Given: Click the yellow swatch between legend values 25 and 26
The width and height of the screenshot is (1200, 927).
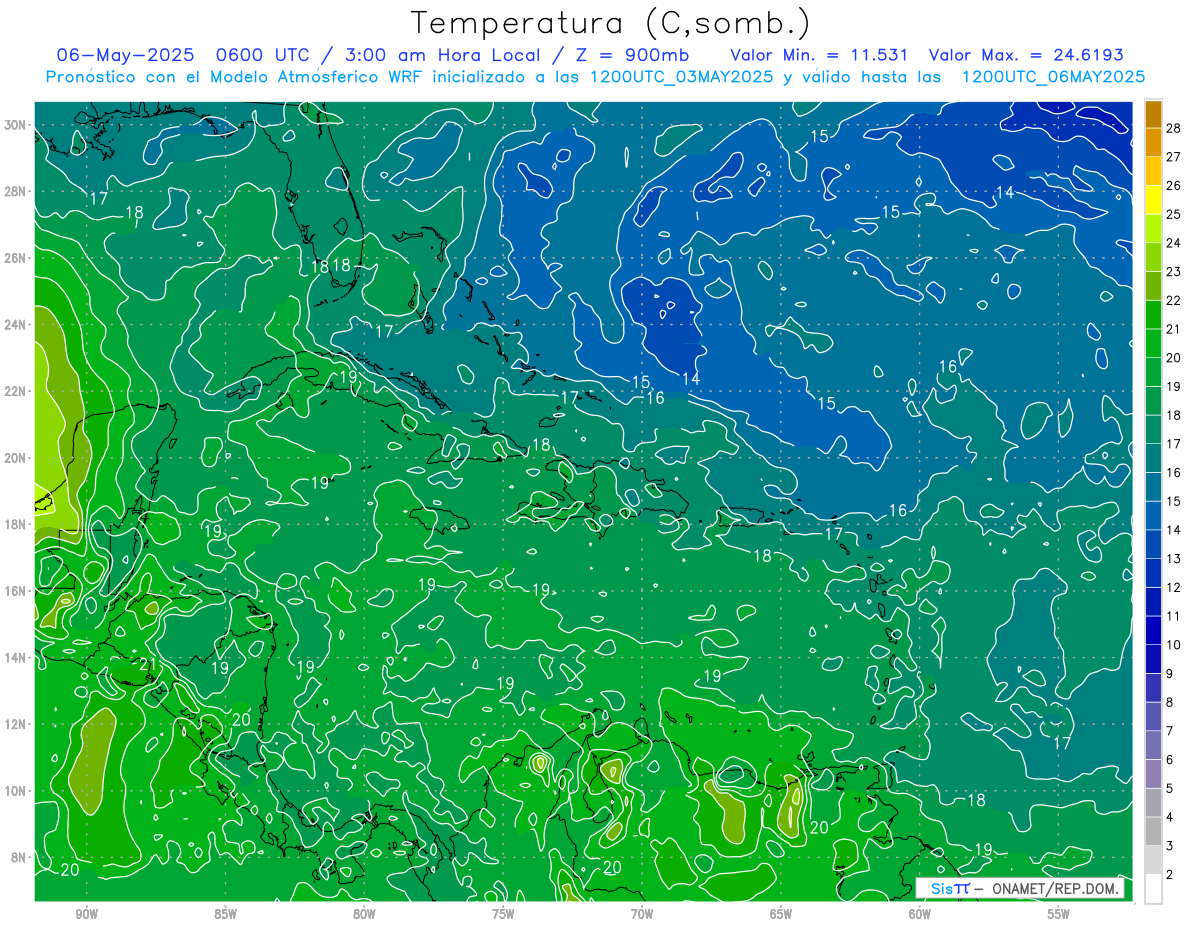Looking at the screenshot, I should tap(1153, 200).
